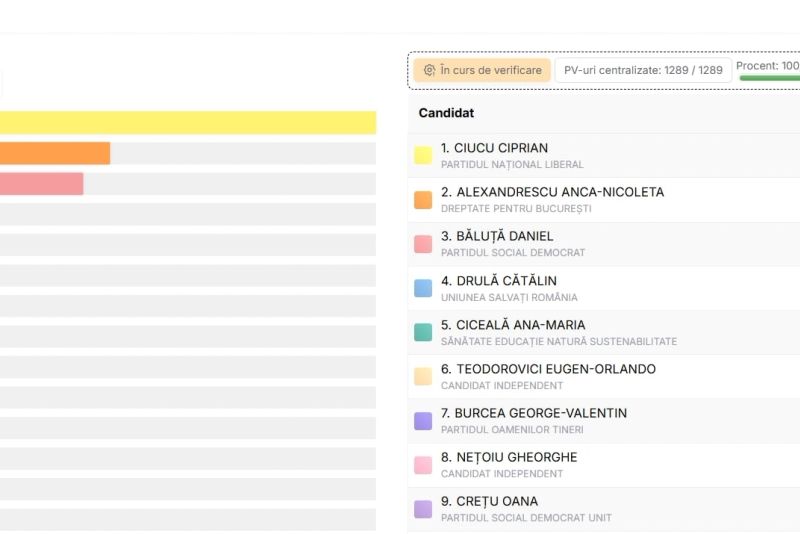Click the cream swatch for Teodorovici Eugen-Orlando
The image size is (800, 534).
(x=423, y=376)
